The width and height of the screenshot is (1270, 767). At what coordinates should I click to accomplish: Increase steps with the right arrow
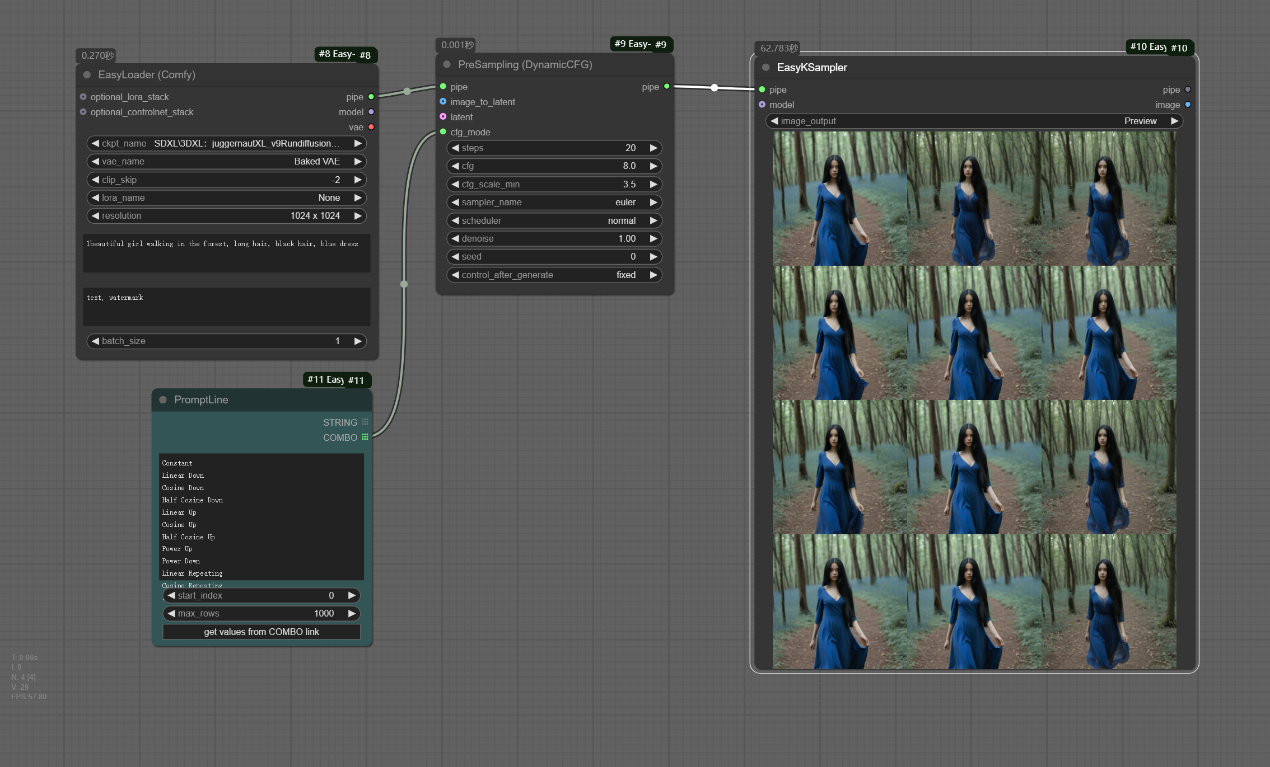point(653,148)
